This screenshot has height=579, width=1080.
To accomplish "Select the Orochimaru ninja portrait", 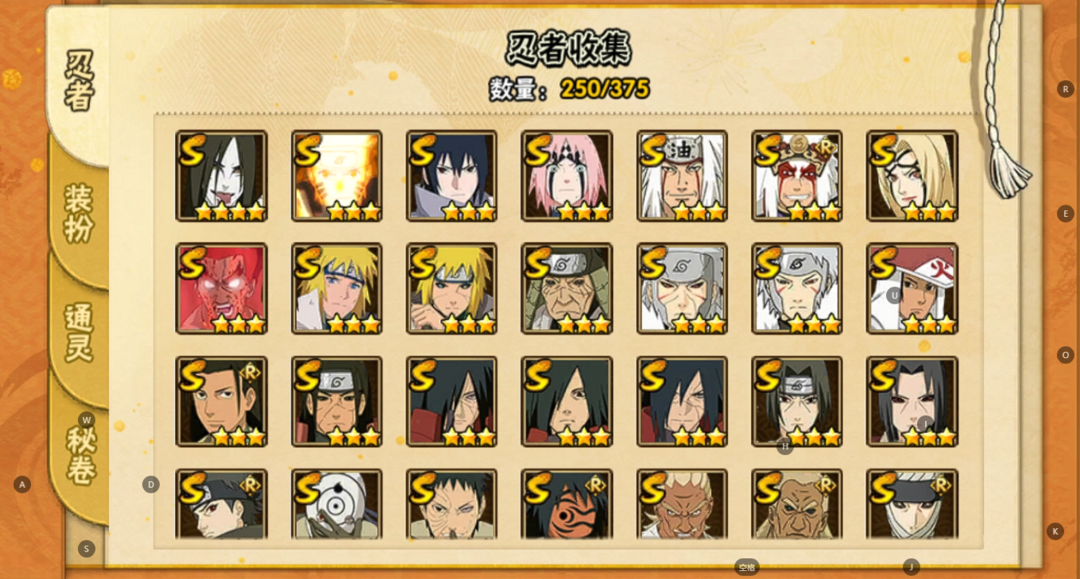I will [221, 176].
